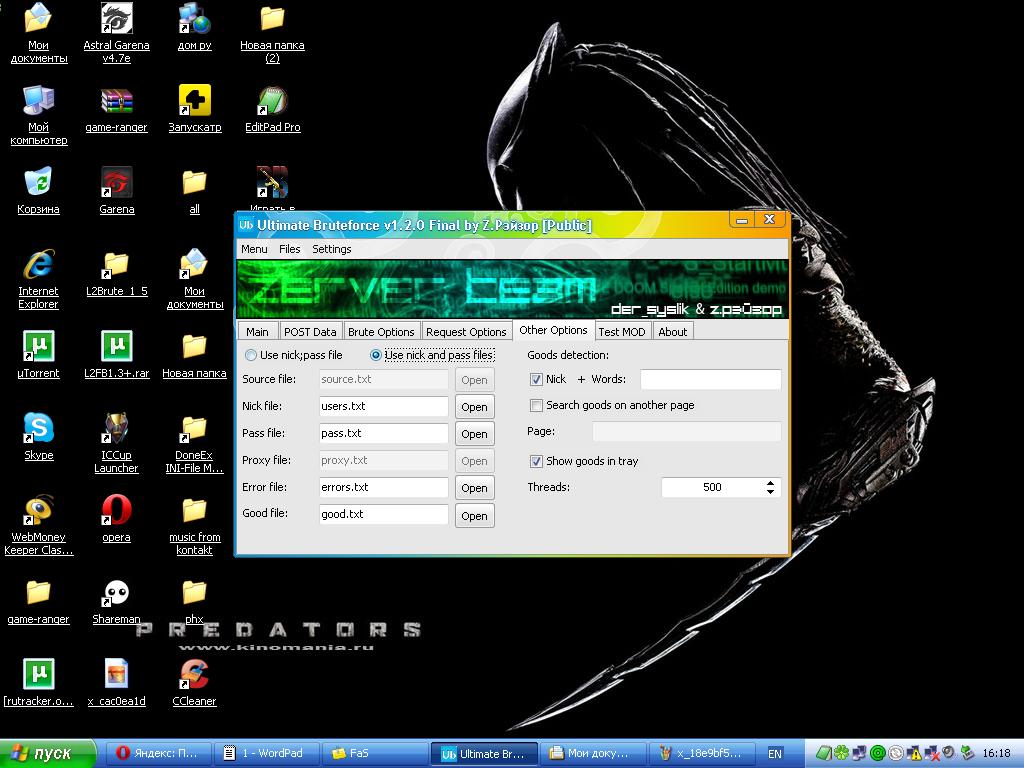The image size is (1024, 768).
Task: Decrease Threads value with down arrow
Action: point(771,492)
